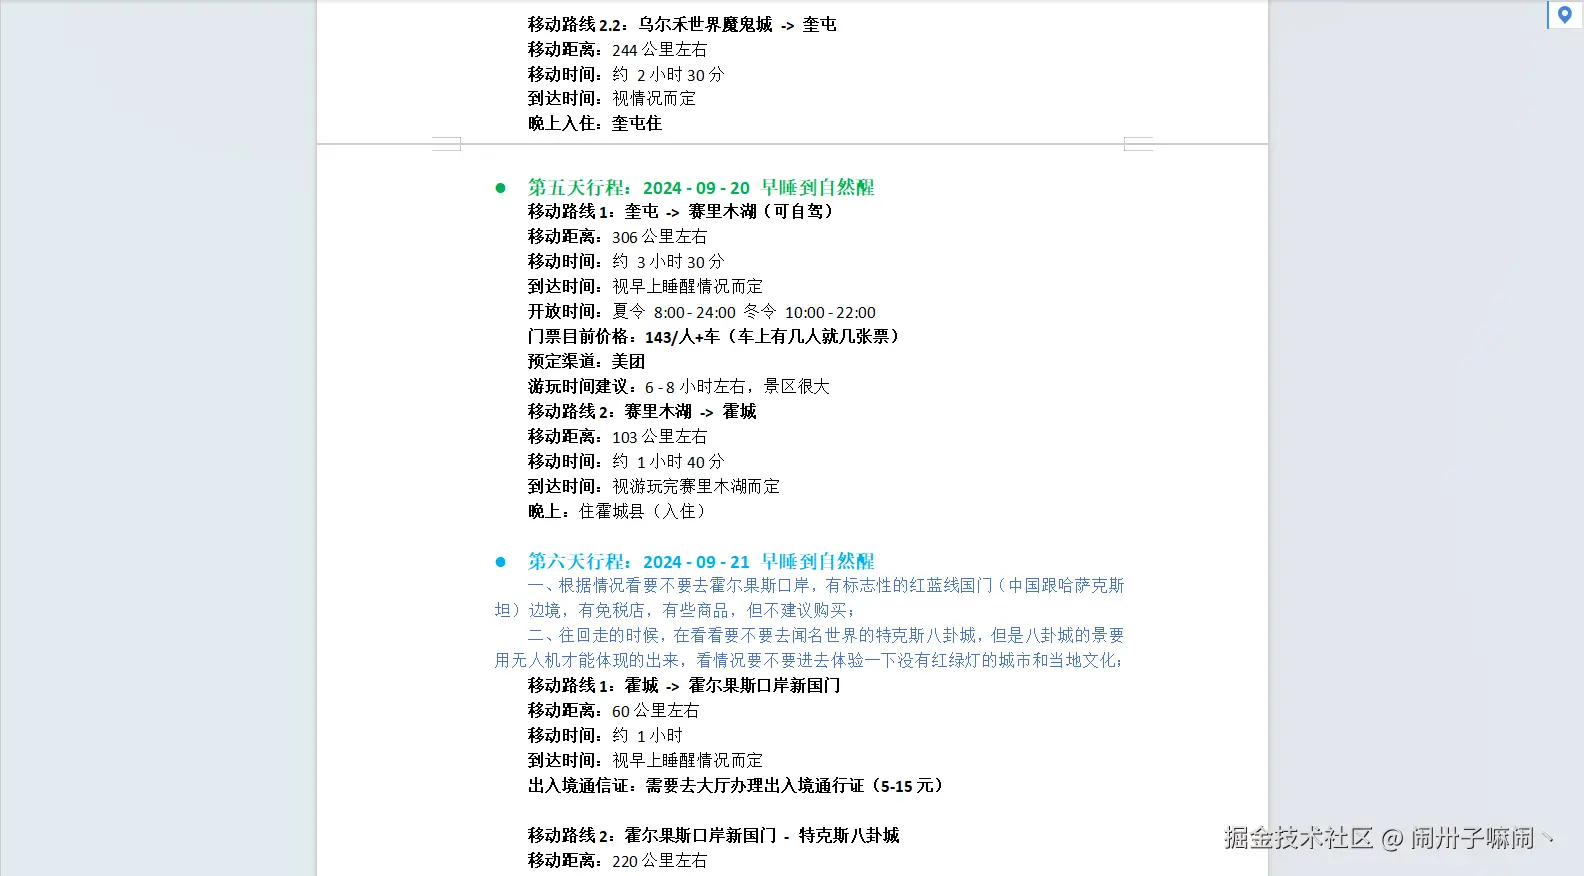Click the line 到达时间: 视情况而定
The image size is (1584, 876).
tap(612, 98)
